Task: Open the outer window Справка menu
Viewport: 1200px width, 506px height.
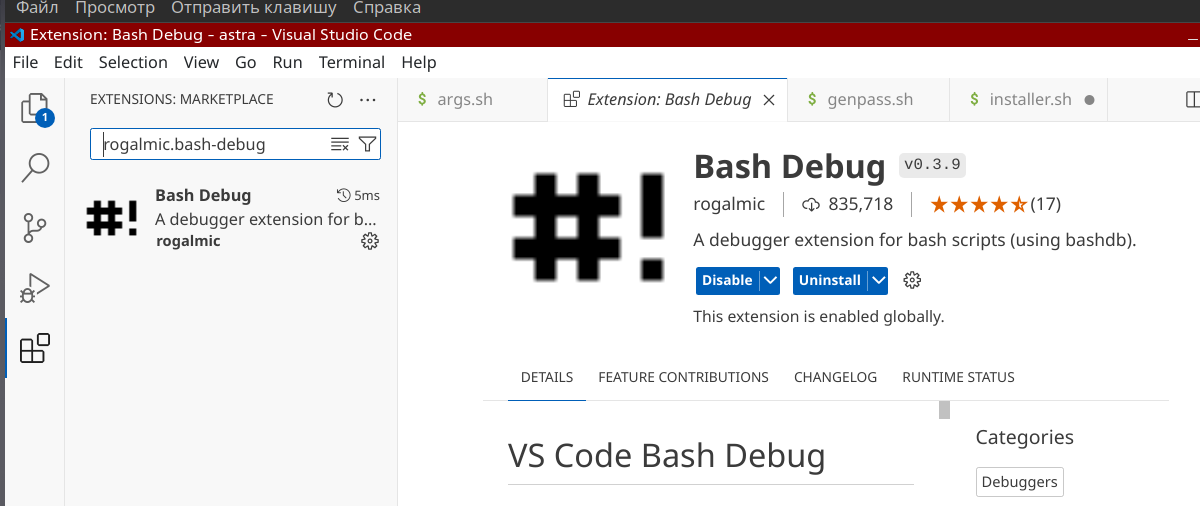Action: pos(386,8)
